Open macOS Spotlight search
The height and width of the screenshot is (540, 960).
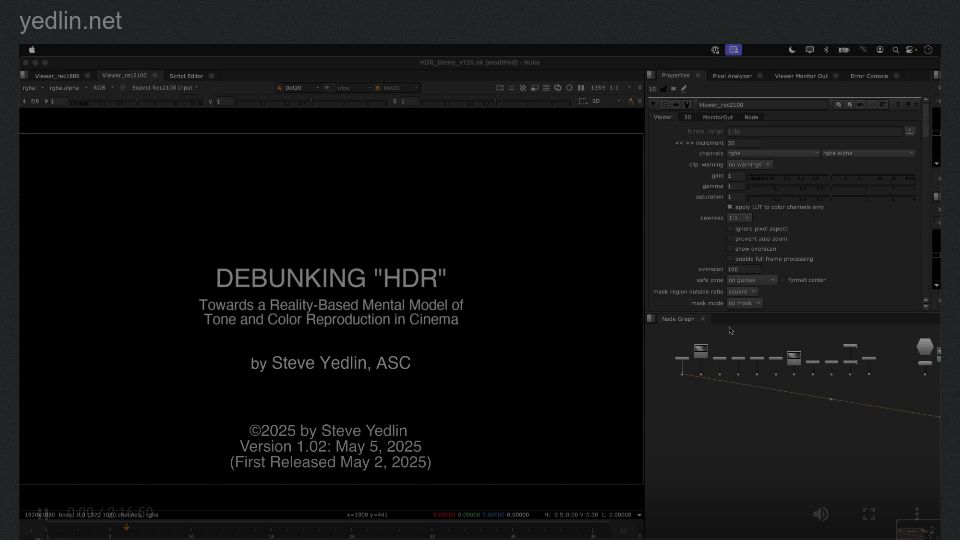[x=895, y=50]
